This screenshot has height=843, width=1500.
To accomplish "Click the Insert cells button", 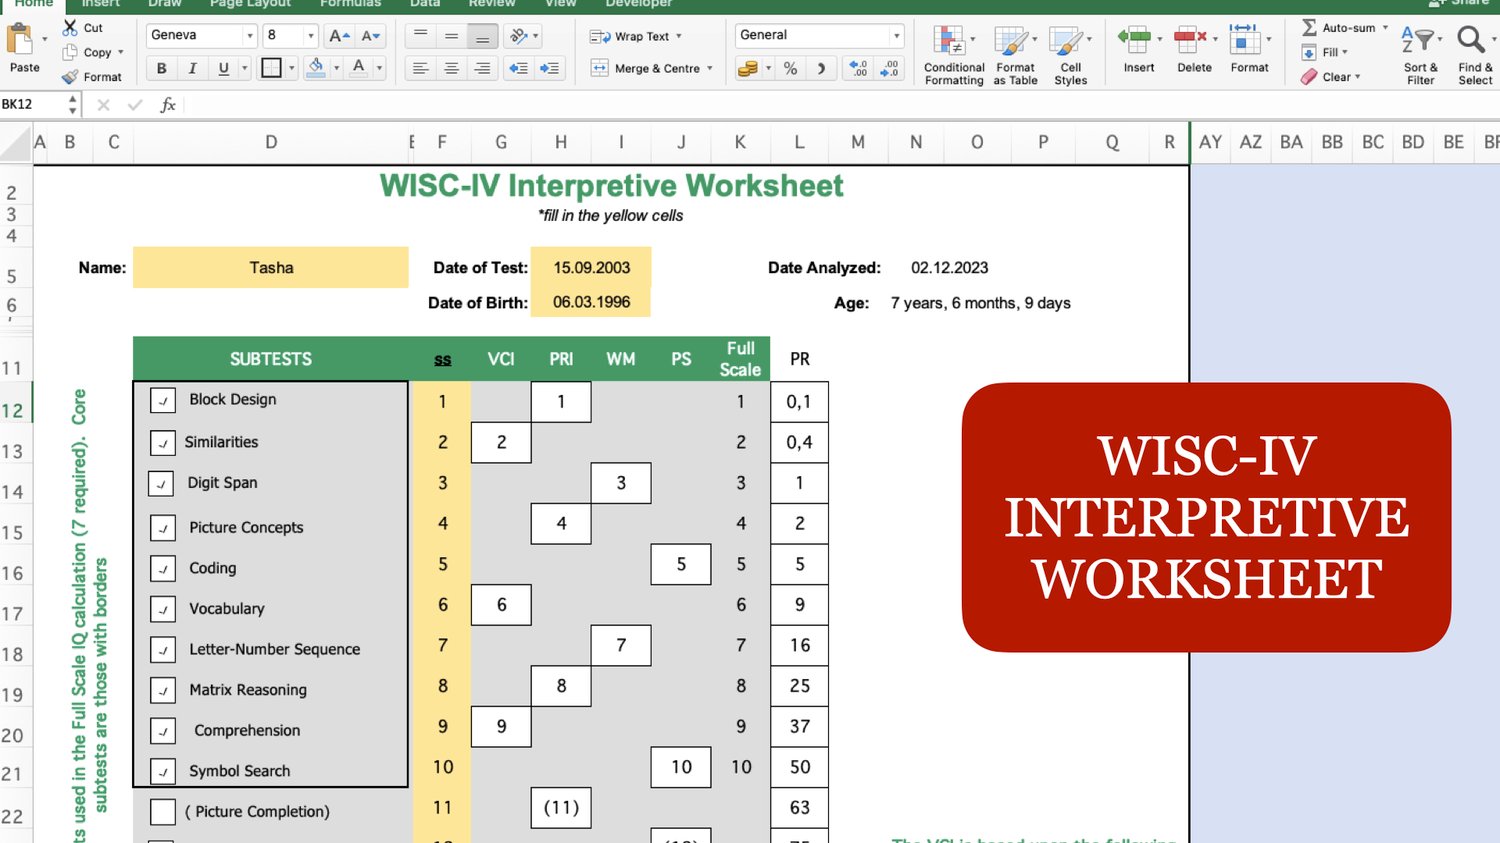I will pos(1138,50).
